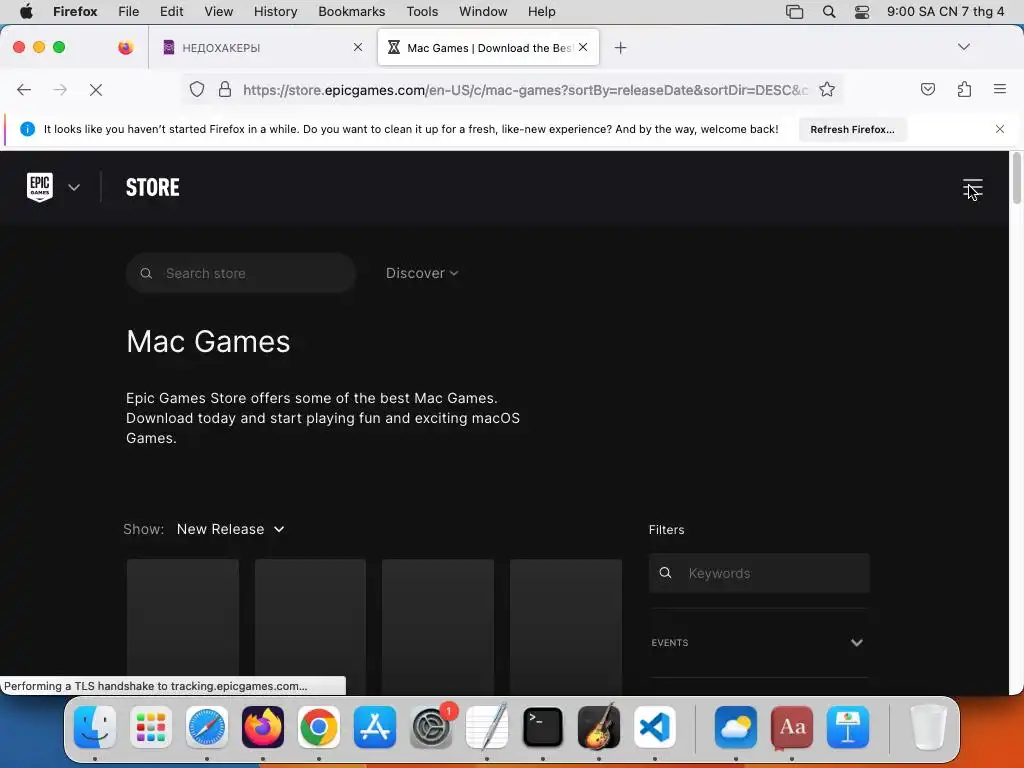Viewport: 1024px width, 768px height.
Task: Open System Preferences from the dock
Action: tap(431, 727)
